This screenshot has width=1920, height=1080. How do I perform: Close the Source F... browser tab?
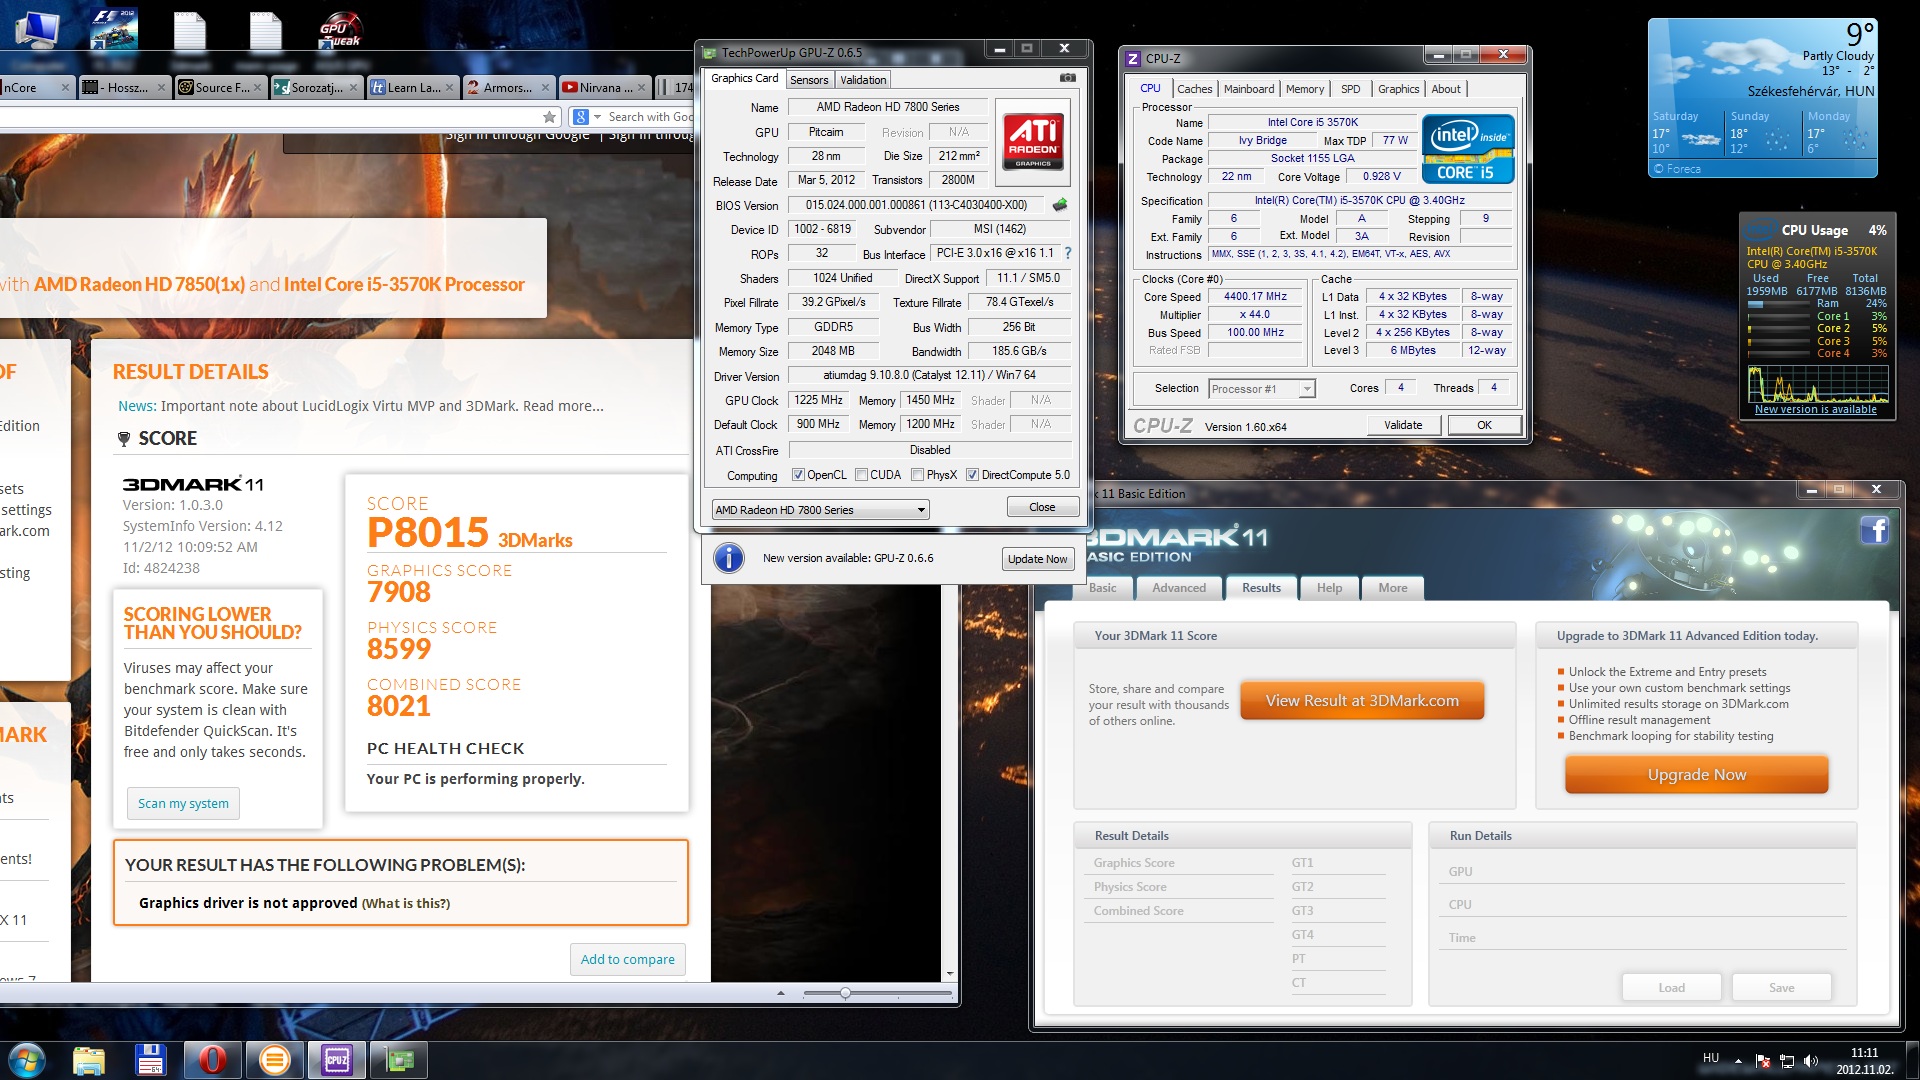258,88
